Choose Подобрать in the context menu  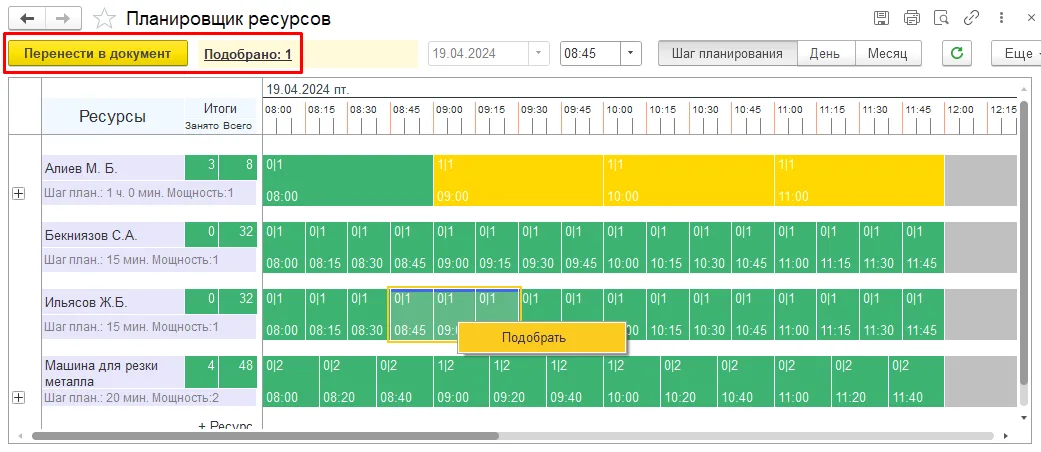tap(542, 338)
